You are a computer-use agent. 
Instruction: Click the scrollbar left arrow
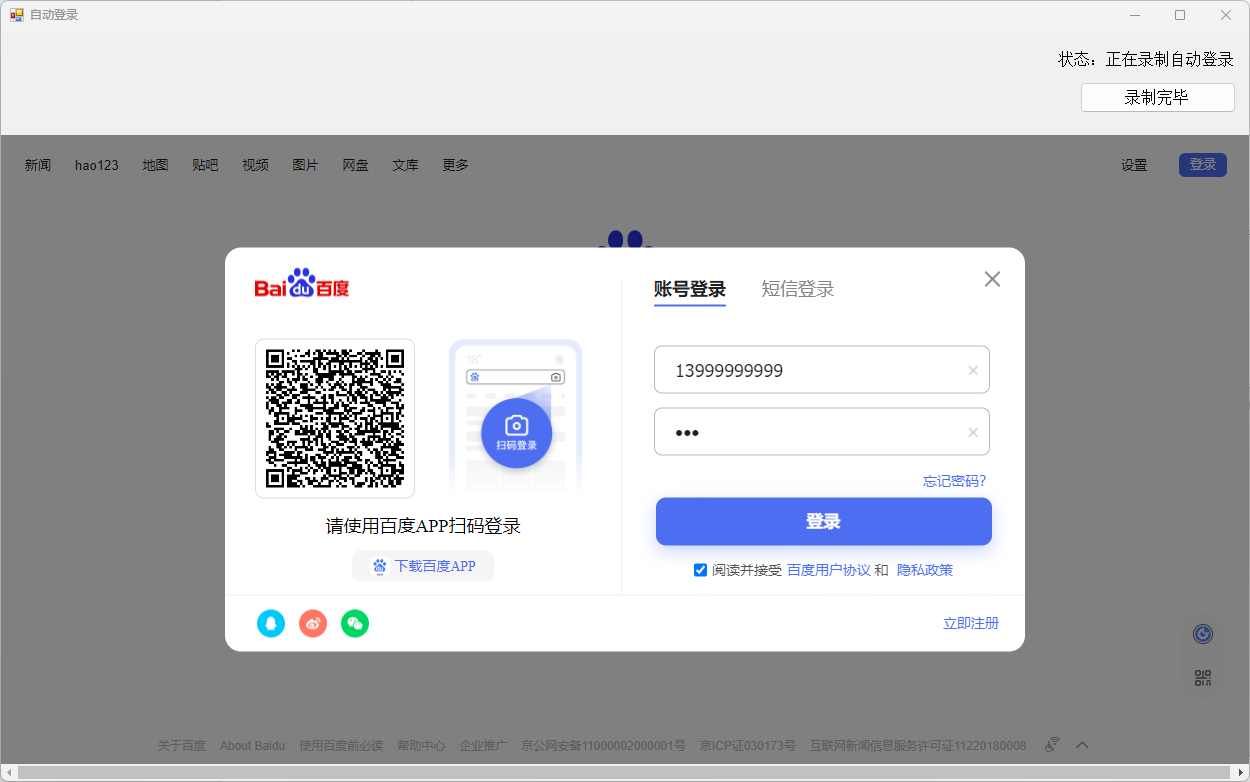coord(8,773)
